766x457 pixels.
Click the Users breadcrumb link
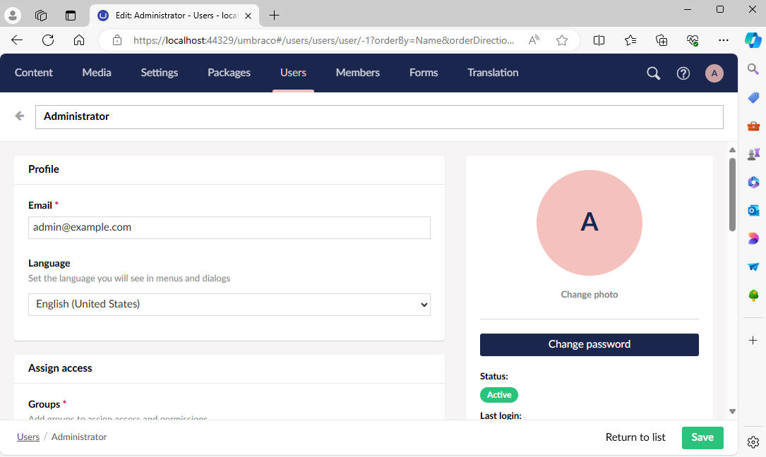coord(28,437)
